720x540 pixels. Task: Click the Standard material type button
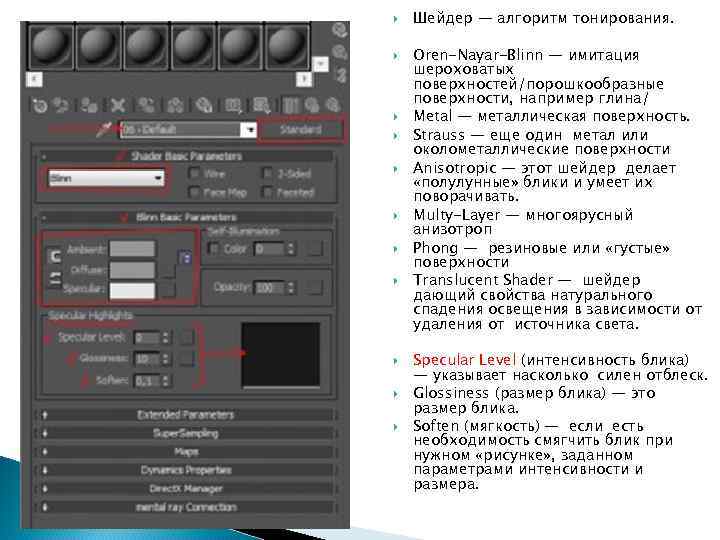coord(300,130)
